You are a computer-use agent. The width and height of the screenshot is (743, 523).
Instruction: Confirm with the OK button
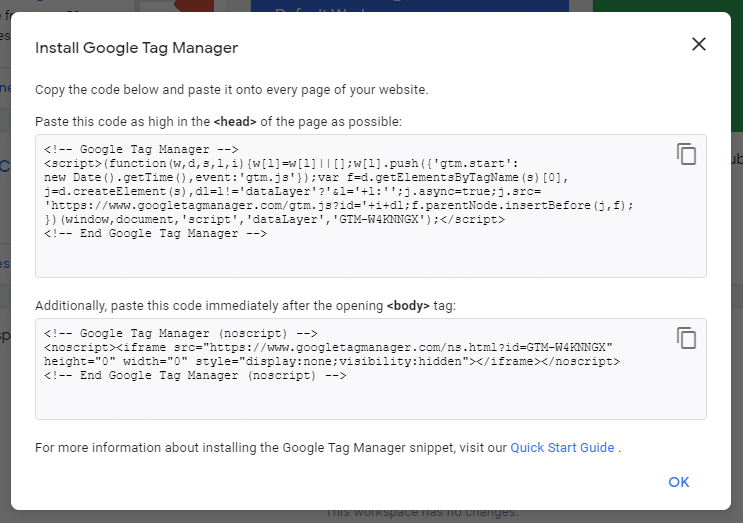(x=679, y=482)
